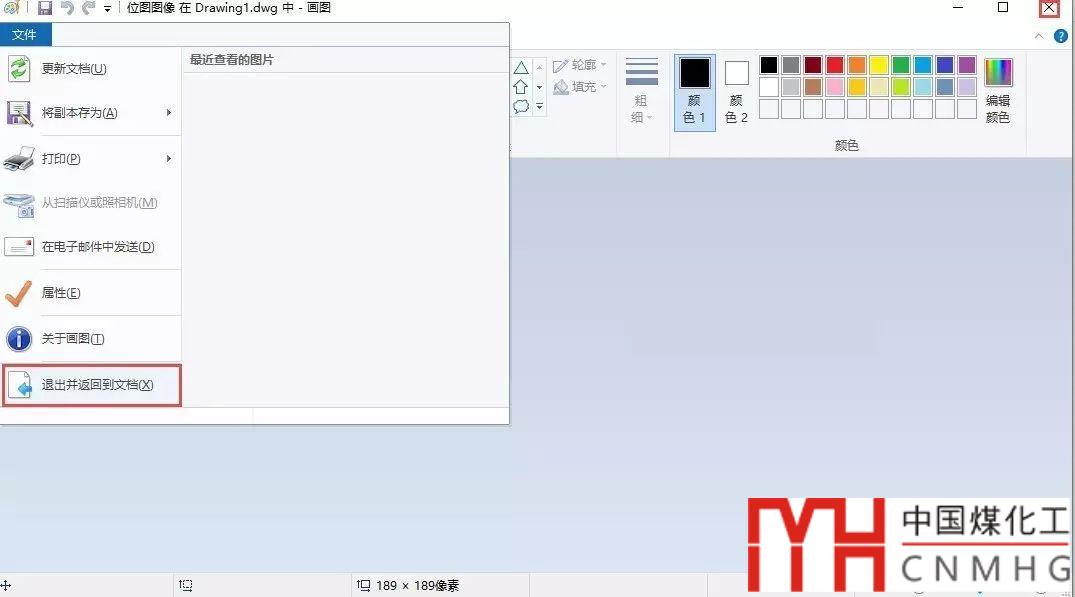Open the 填充 fill dropdown
This screenshot has width=1075, height=597.
click(580, 87)
